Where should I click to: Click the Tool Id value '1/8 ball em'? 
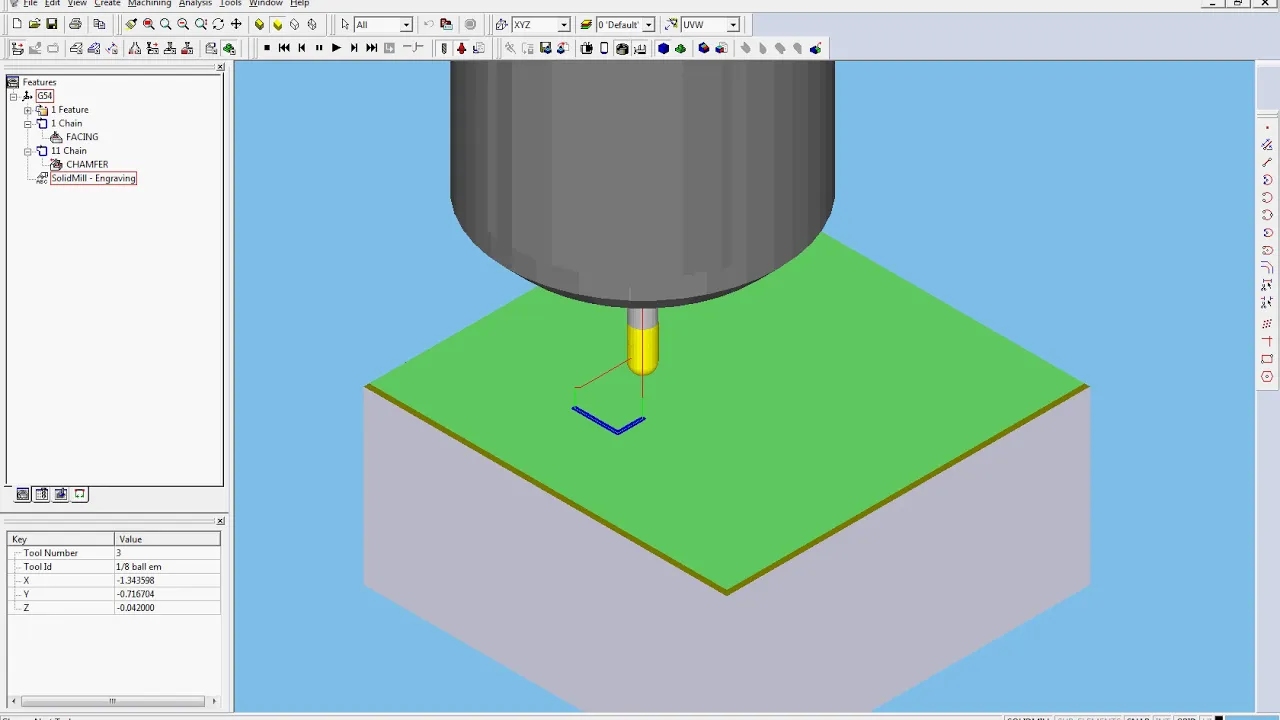tap(139, 567)
